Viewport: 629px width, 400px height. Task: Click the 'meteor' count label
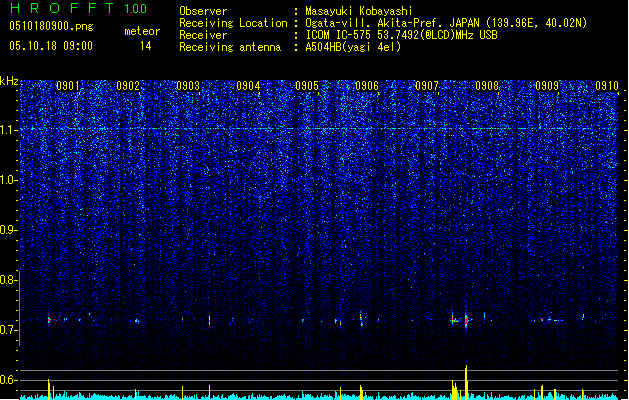tap(142, 31)
